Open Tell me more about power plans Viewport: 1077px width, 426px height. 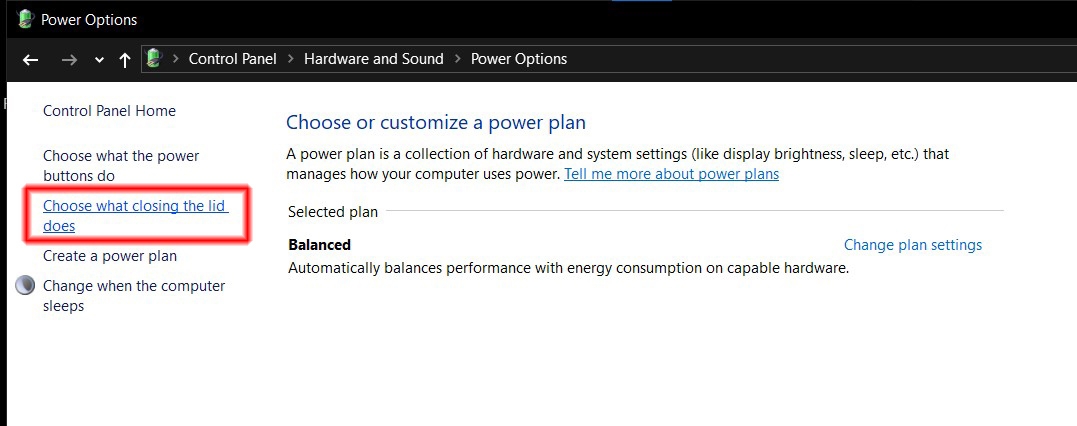coord(672,174)
